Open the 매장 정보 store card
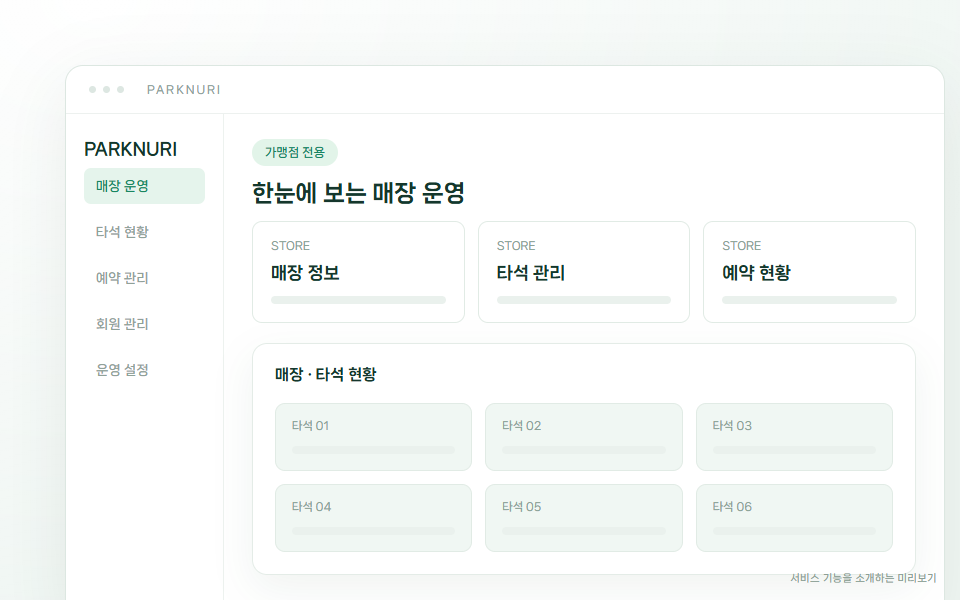 [x=358, y=272]
